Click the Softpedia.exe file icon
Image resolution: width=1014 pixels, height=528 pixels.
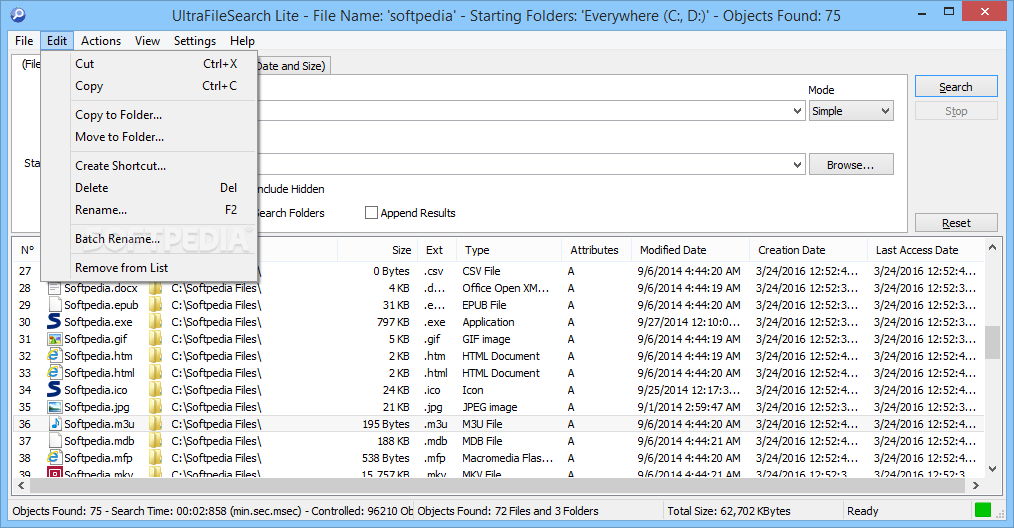(x=54, y=322)
